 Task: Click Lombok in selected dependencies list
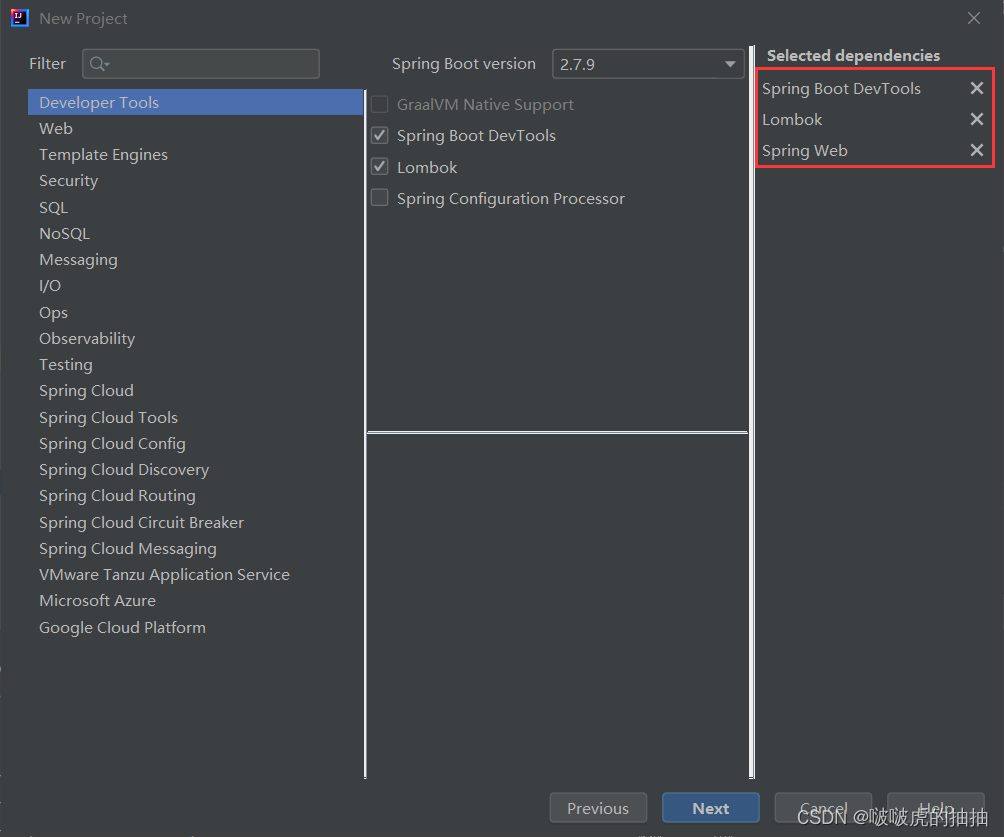click(792, 120)
